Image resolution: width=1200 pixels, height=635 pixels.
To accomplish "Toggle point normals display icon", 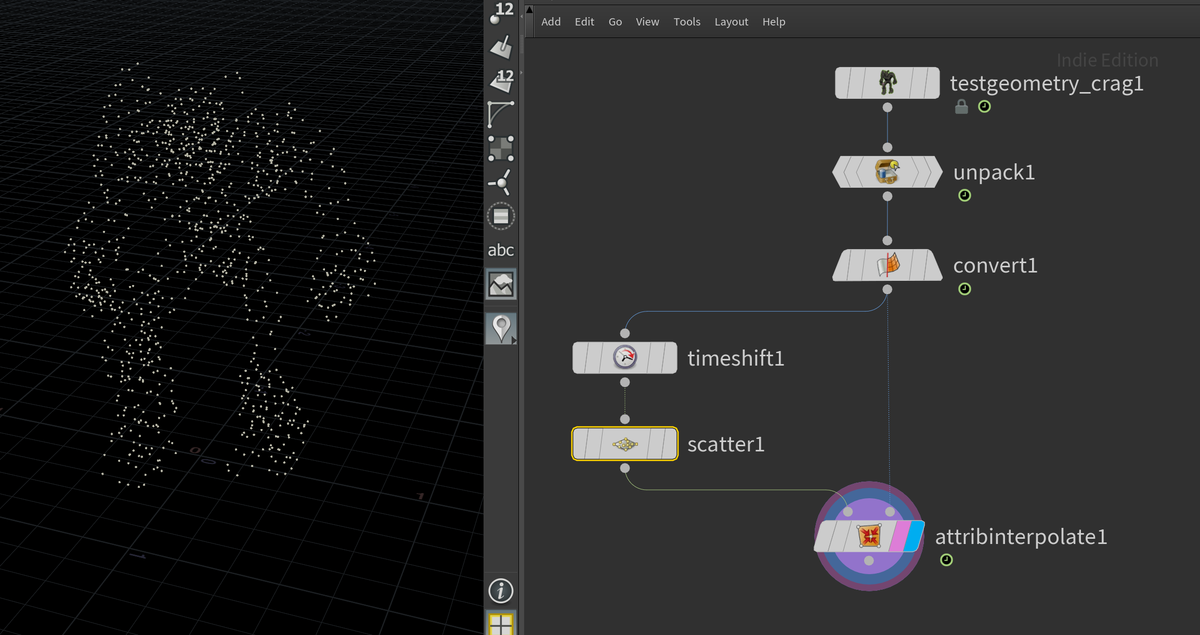I will coord(501,182).
